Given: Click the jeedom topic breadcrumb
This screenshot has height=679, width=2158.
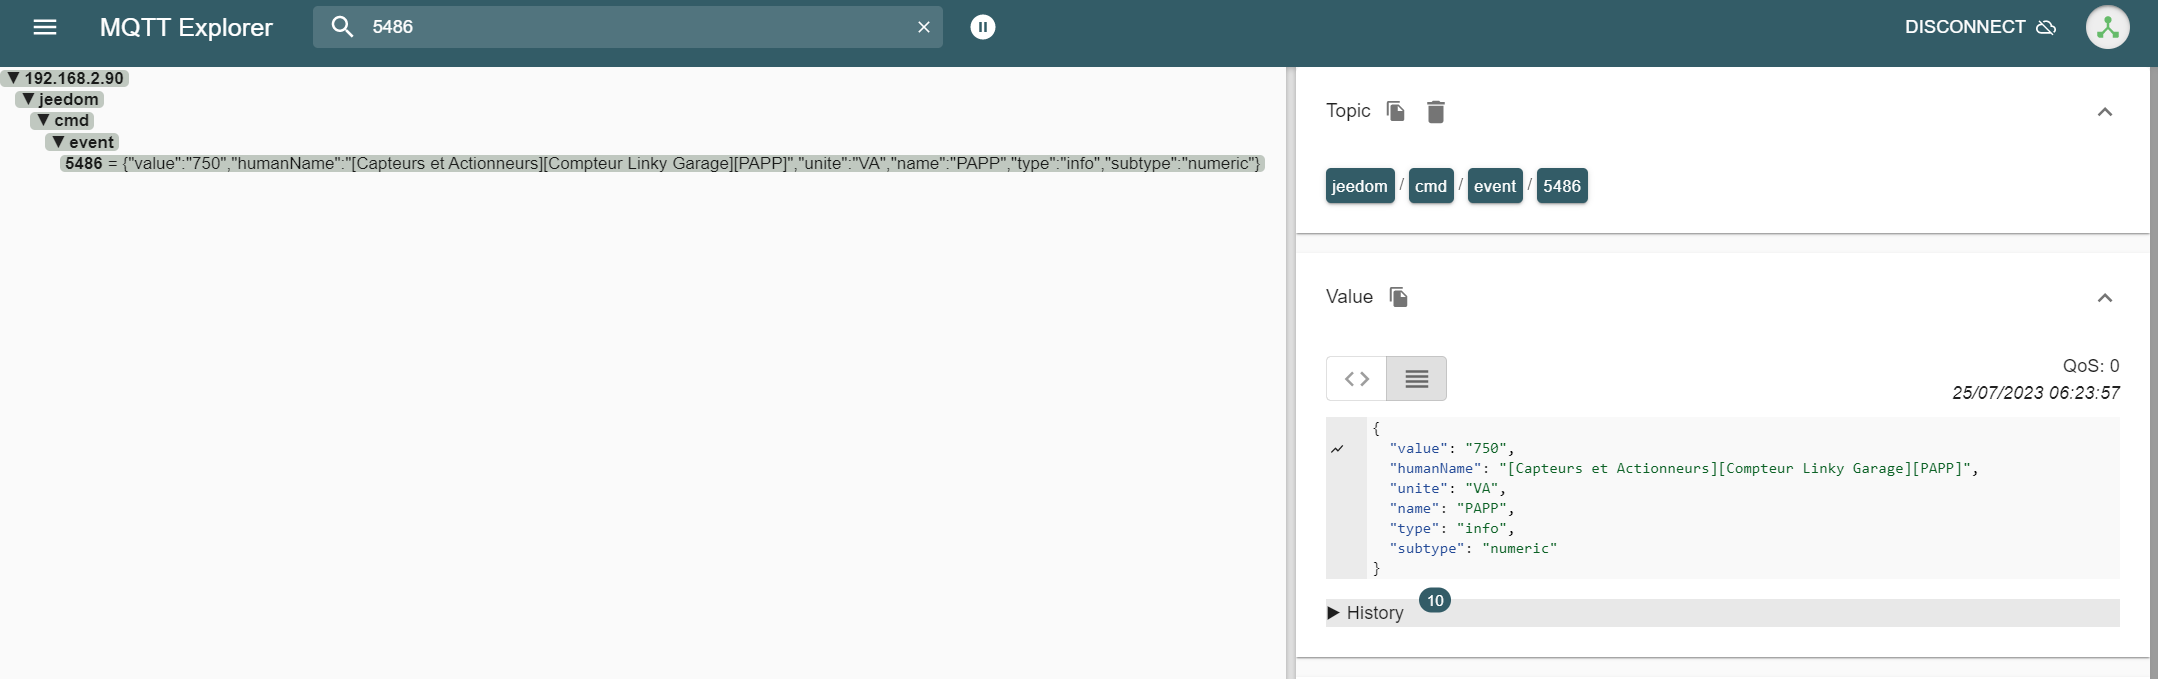Looking at the screenshot, I should [x=1360, y=186].
